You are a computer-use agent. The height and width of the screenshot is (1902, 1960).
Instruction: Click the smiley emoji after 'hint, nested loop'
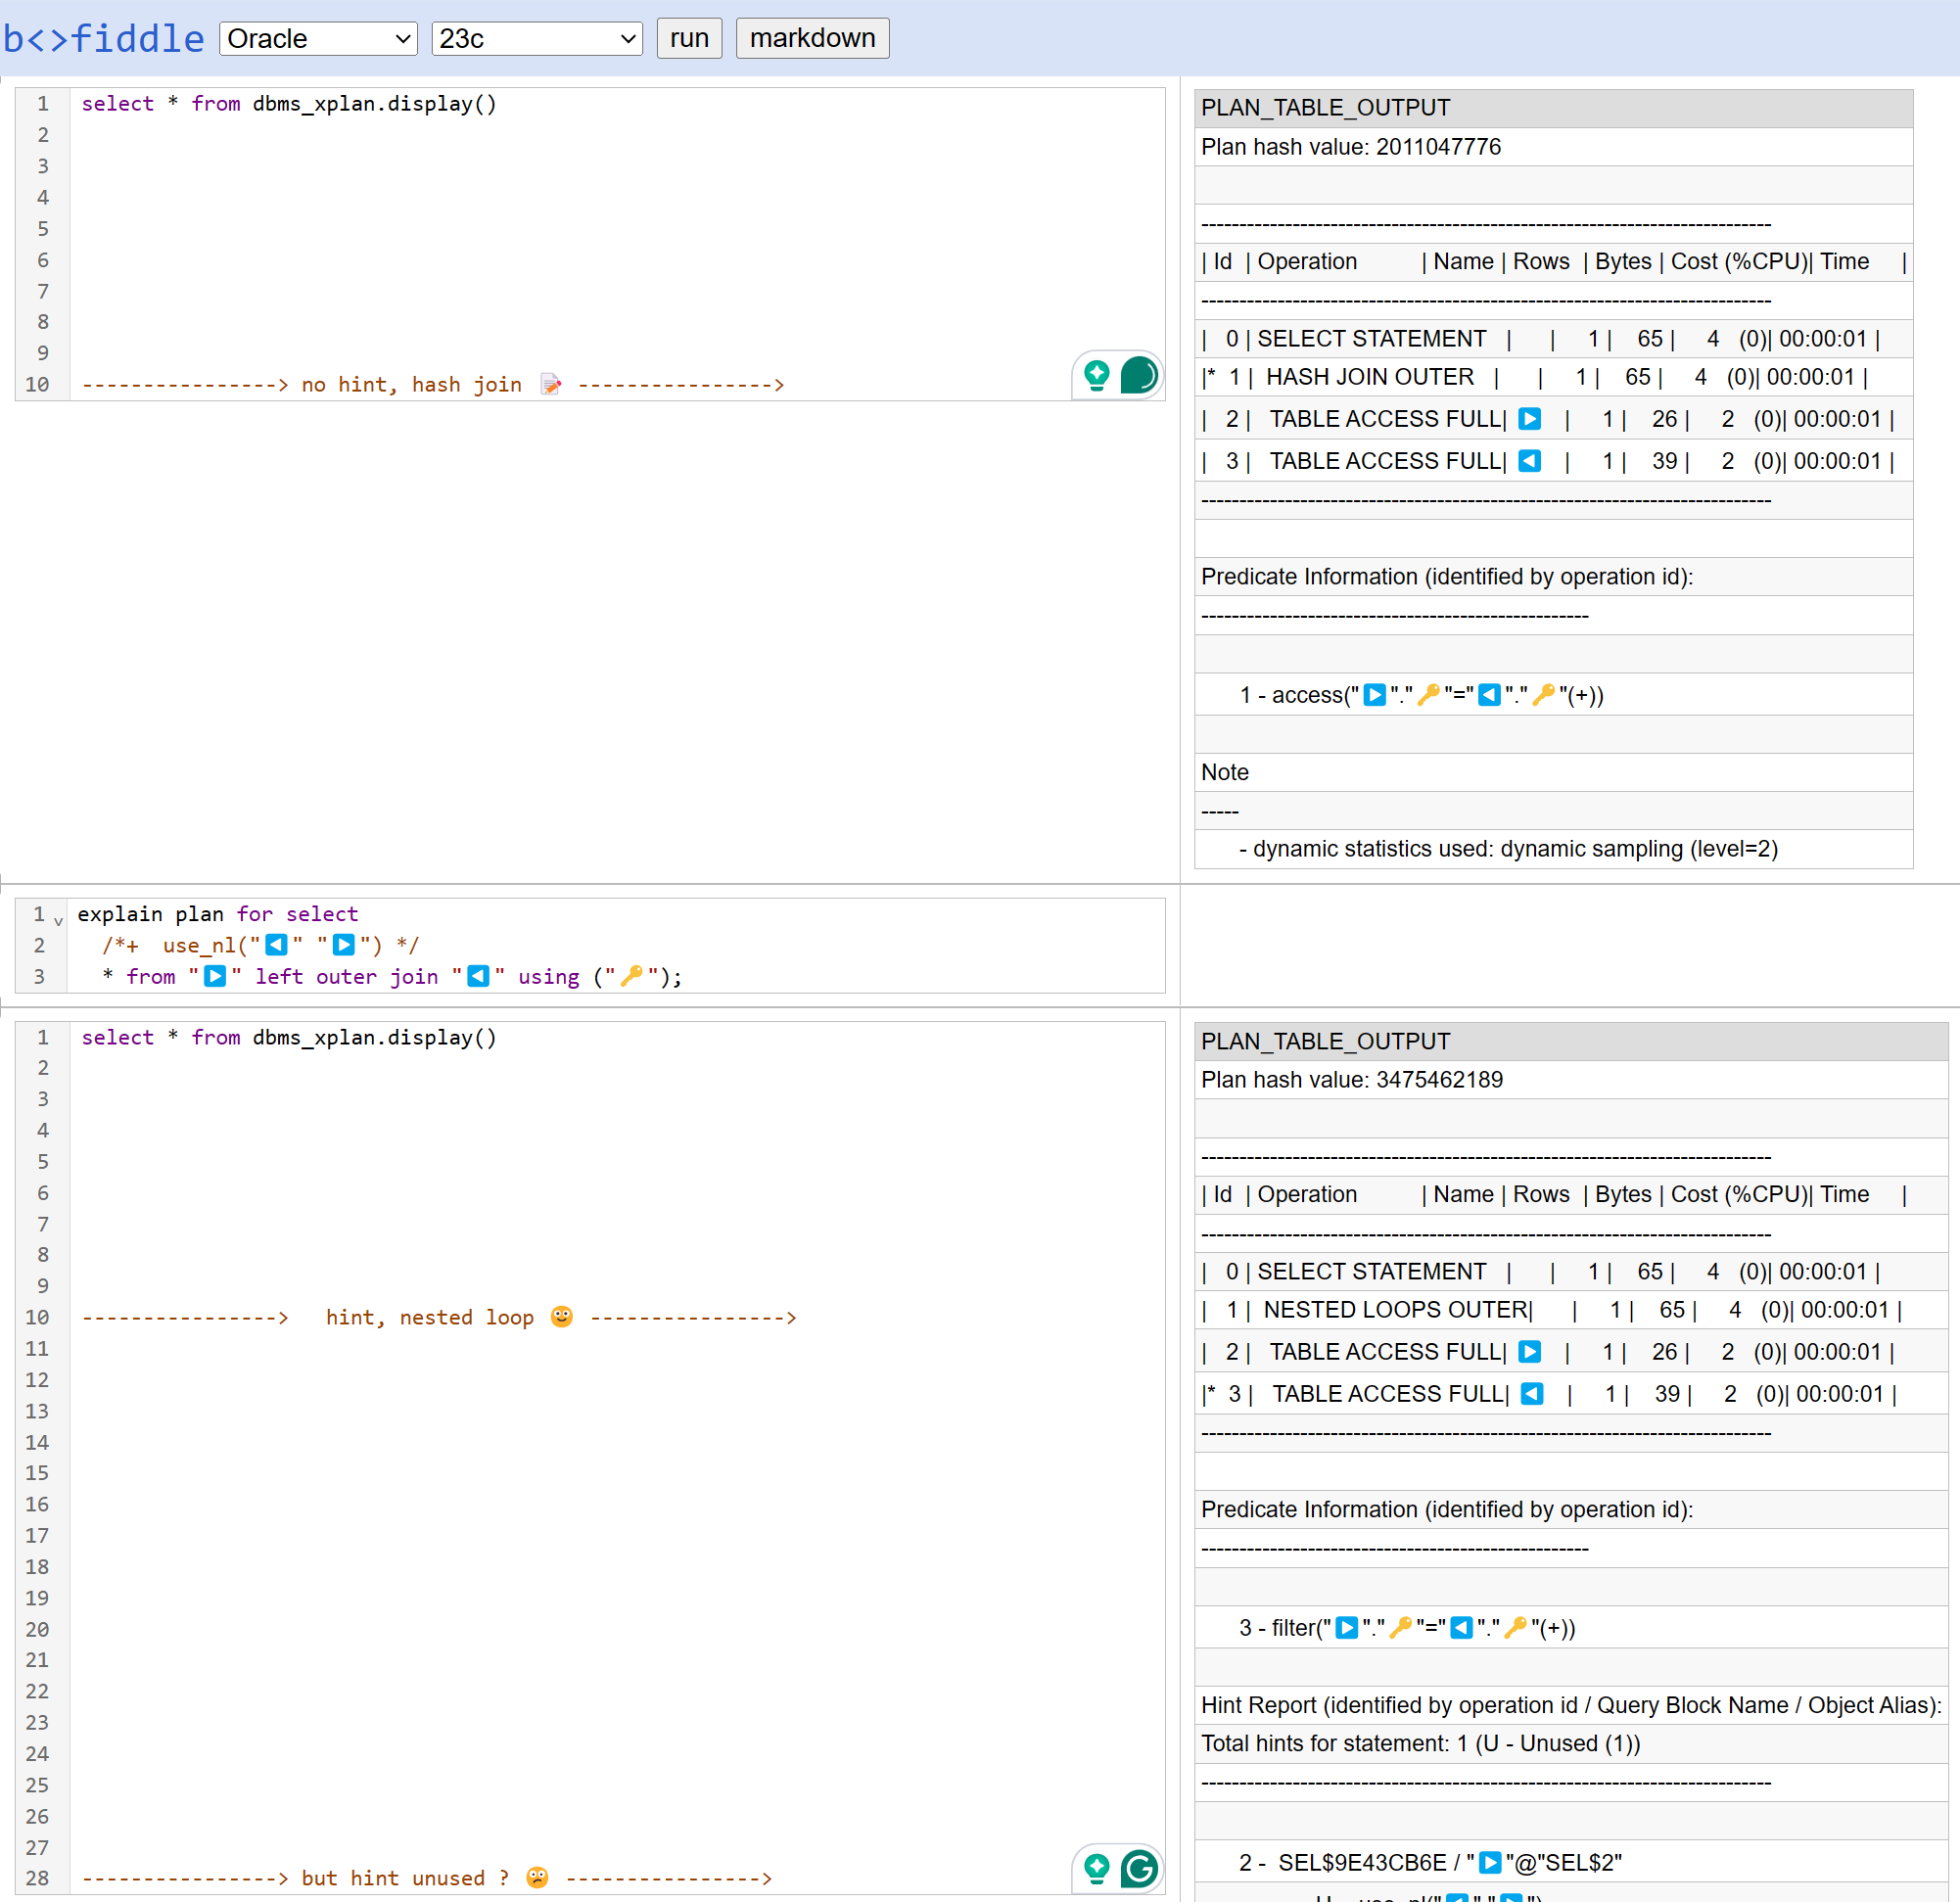click(562, 1316)
